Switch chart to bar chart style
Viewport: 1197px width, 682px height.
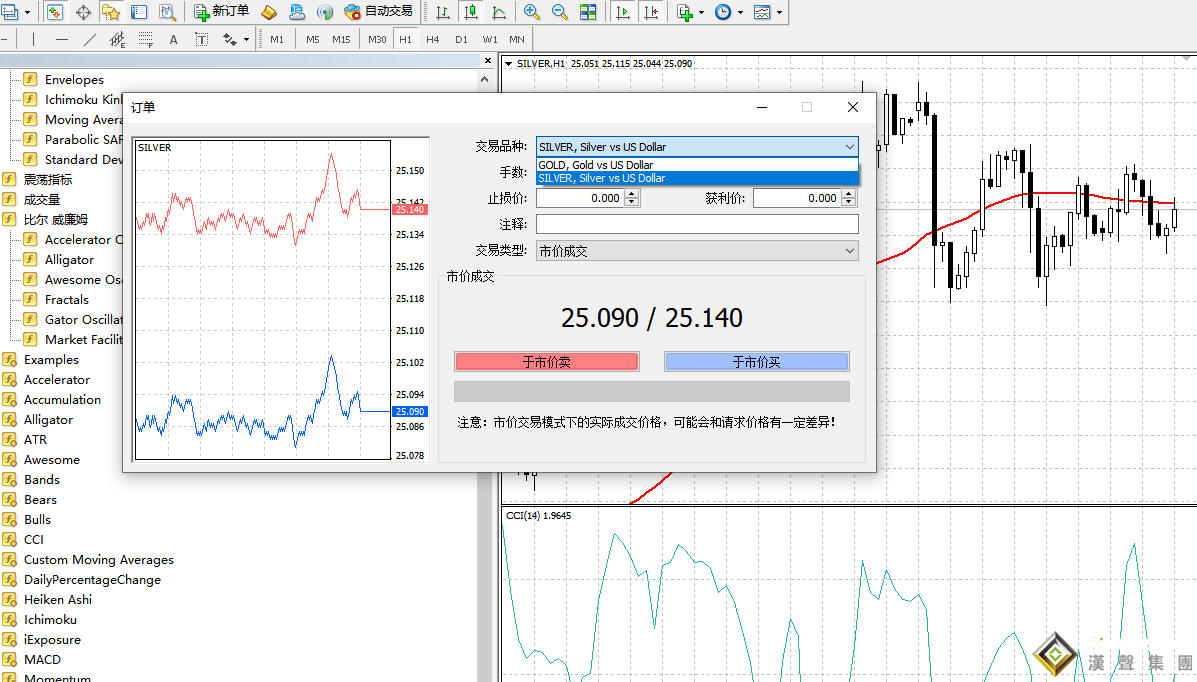(443, 12)
